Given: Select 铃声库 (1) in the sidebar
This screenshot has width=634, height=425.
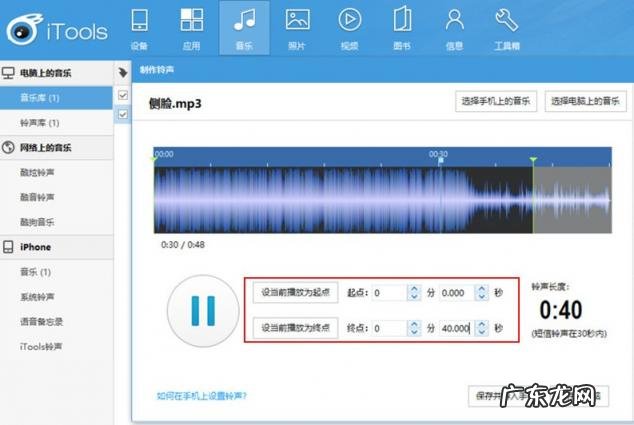Looking at the screenshot, I should (40, 123).
